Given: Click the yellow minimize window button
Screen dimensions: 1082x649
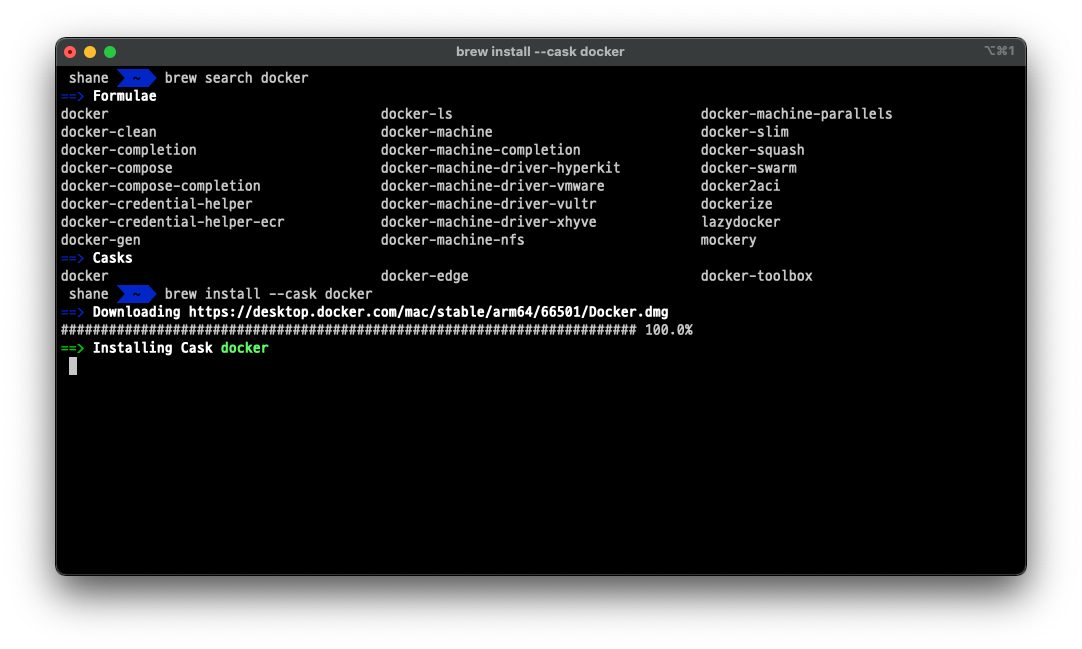Looking at the screenshot, I should click(x=90, y=52).
